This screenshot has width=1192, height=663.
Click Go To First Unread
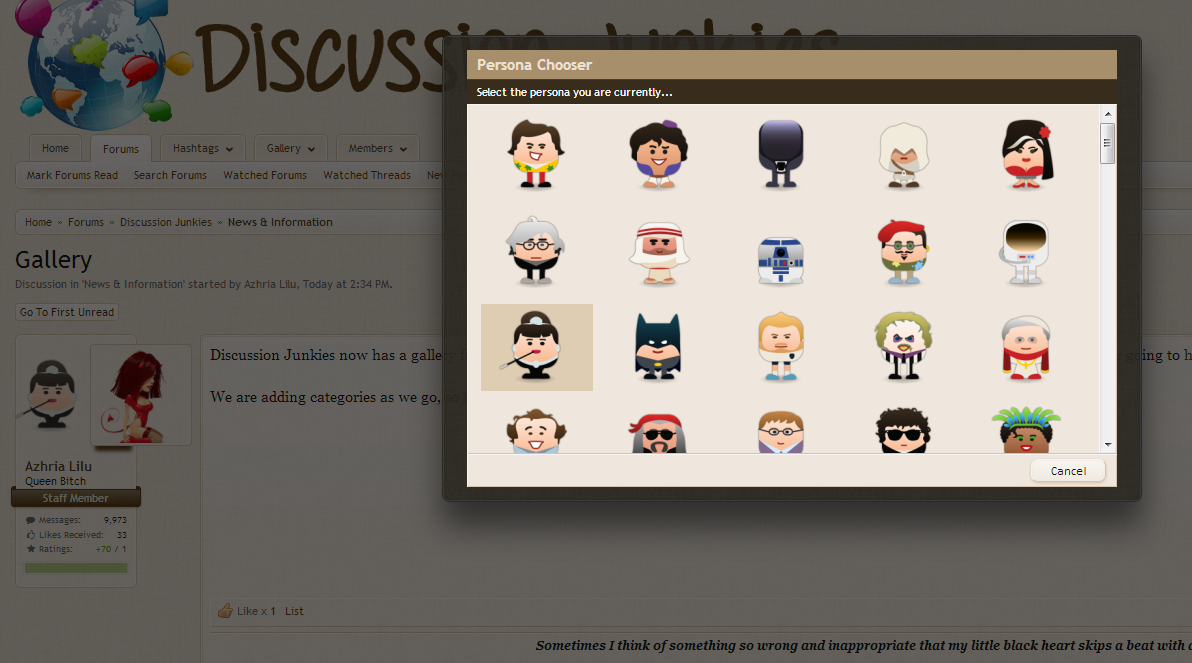(67, 312)
